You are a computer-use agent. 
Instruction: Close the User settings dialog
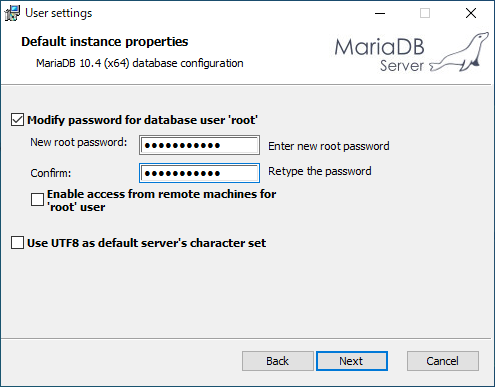(471, 13)
